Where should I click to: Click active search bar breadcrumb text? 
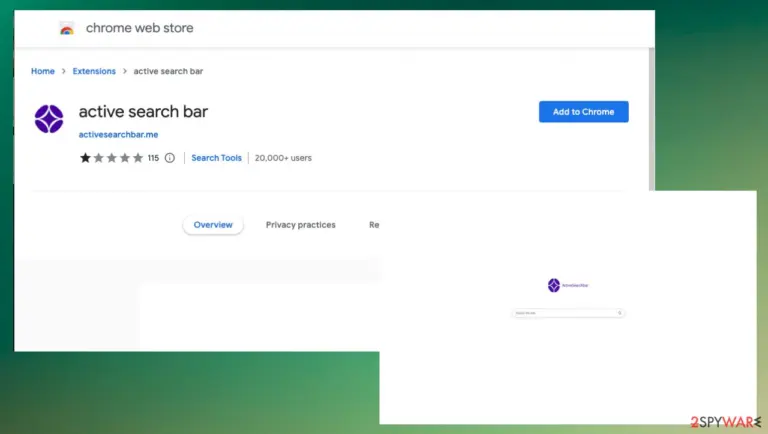168,71
